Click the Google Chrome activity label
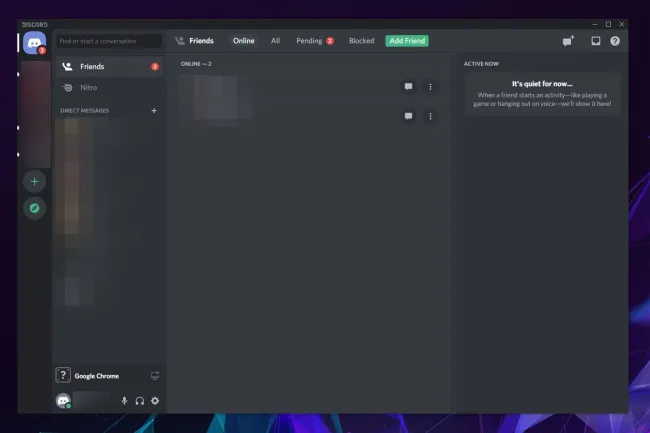650x433 pixels. point(97,376)
